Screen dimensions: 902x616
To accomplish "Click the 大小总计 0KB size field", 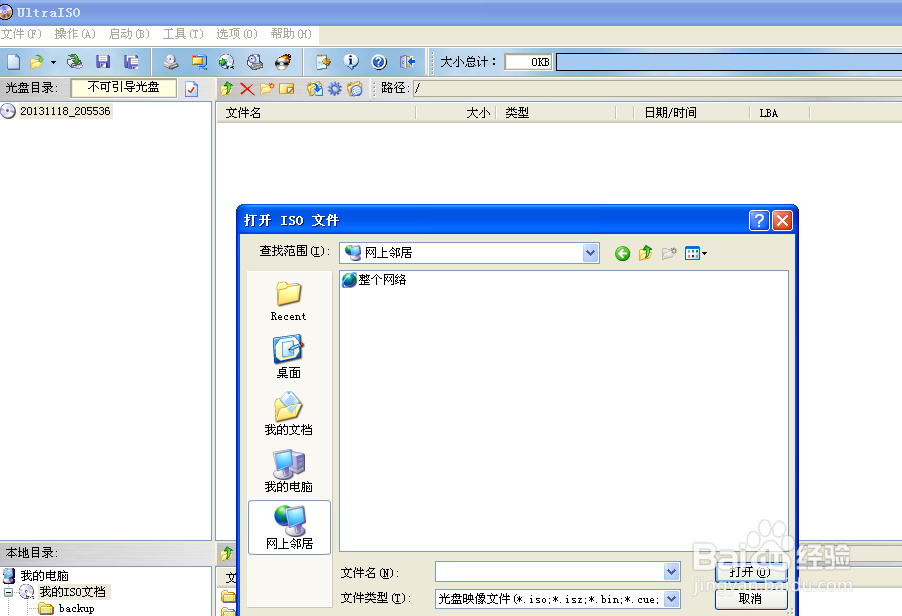I will coord(528,62).
